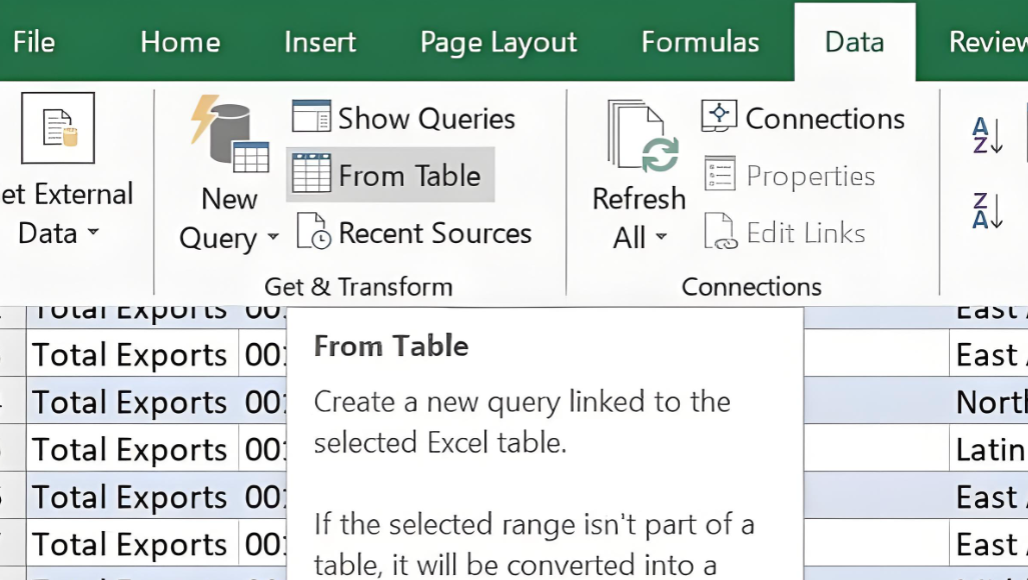Go to the Insert ribbon tab
This screenshot has height=580, width=1028.
[x=320, y=42]
